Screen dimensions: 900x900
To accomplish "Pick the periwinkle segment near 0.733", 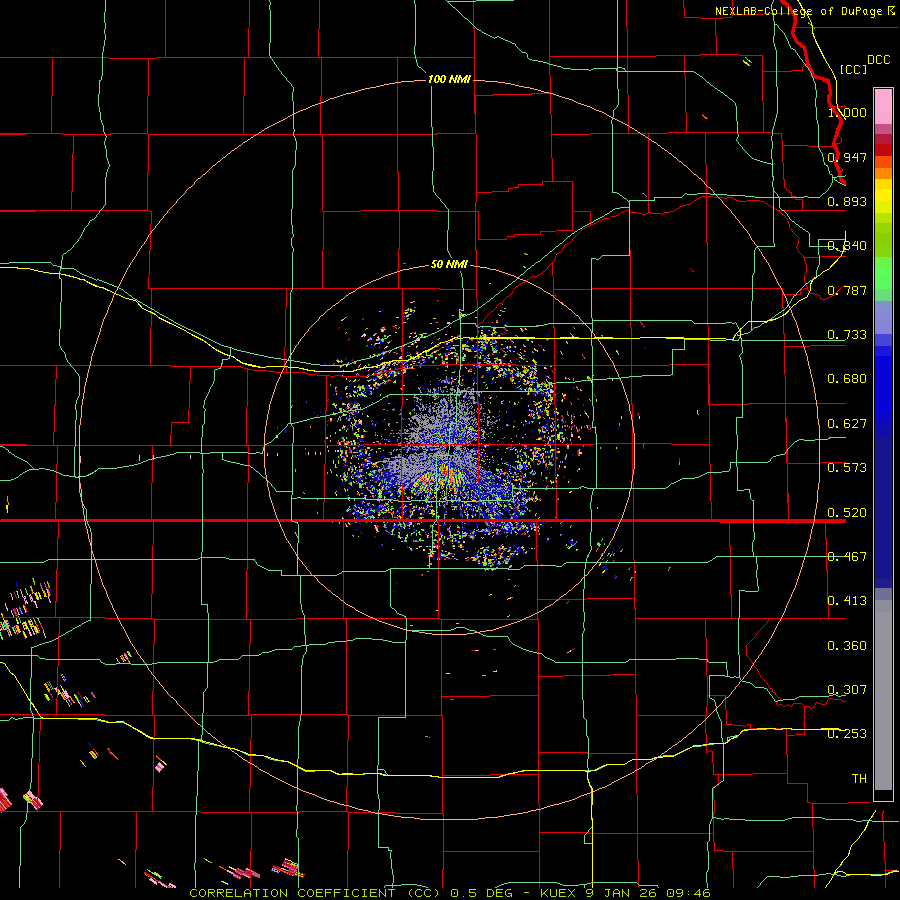I will [883, 317].
